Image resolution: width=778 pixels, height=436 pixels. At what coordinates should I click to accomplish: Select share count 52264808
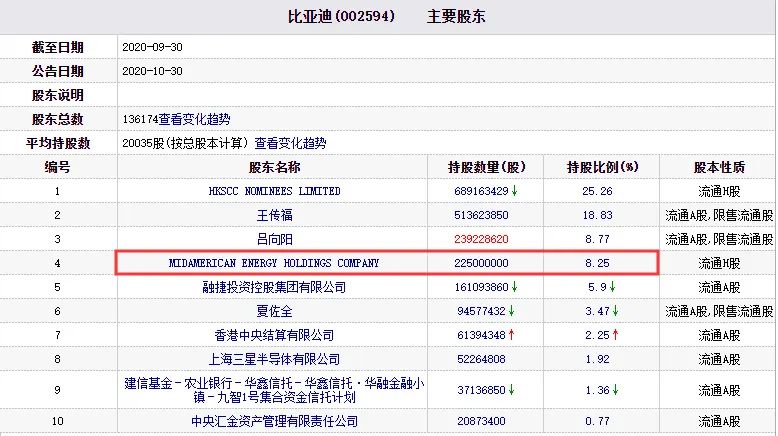click(481, 359)
